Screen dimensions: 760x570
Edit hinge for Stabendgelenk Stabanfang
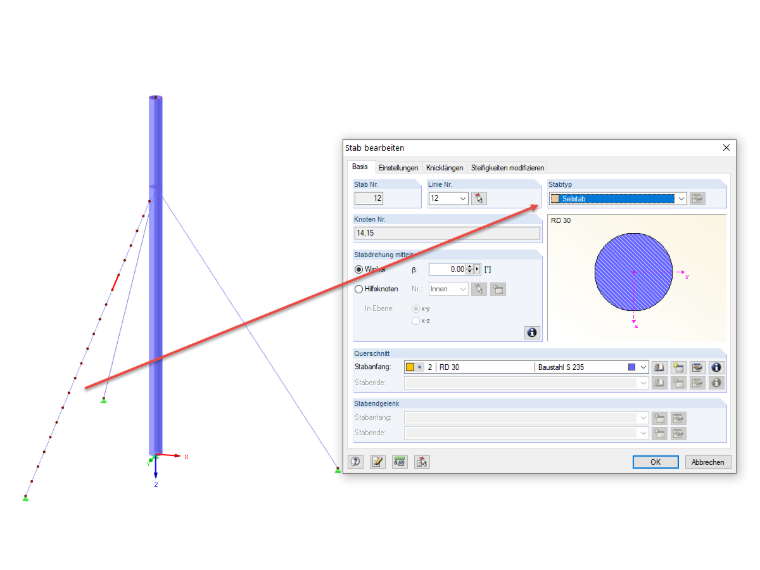[x=679, y=418]
